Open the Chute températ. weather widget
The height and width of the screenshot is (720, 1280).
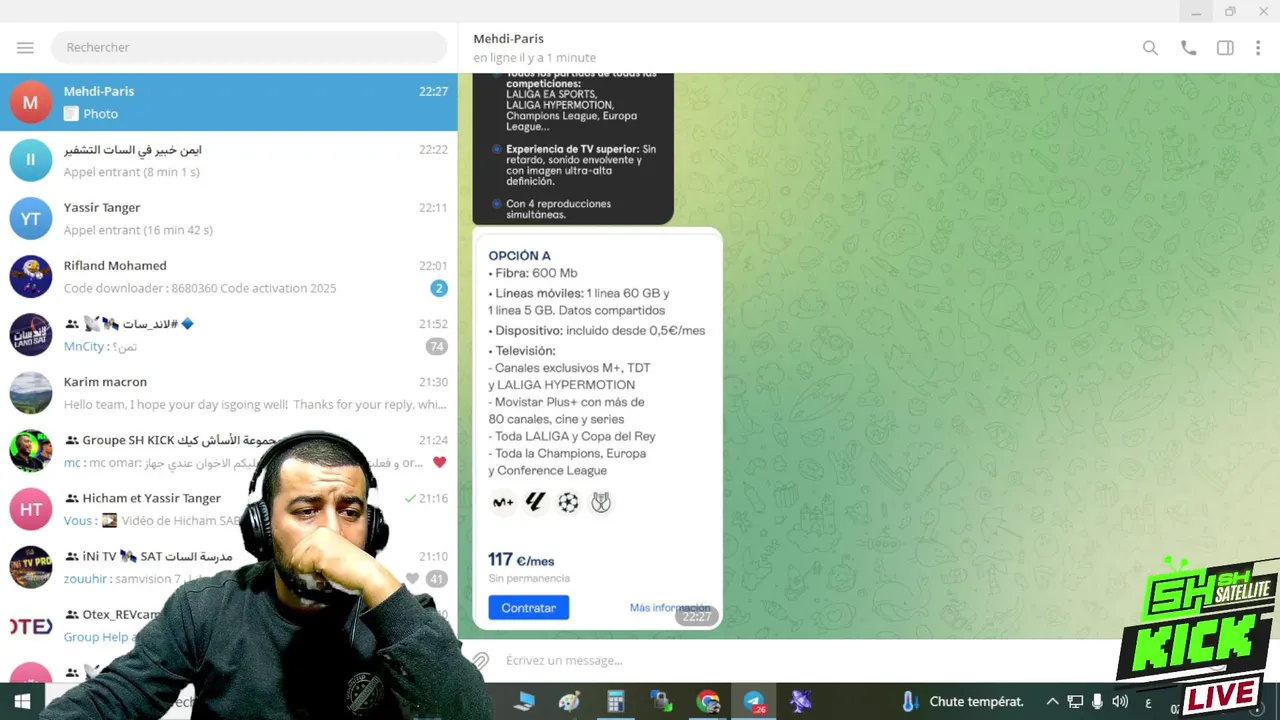pyautogui.click(x=963, y=702)
